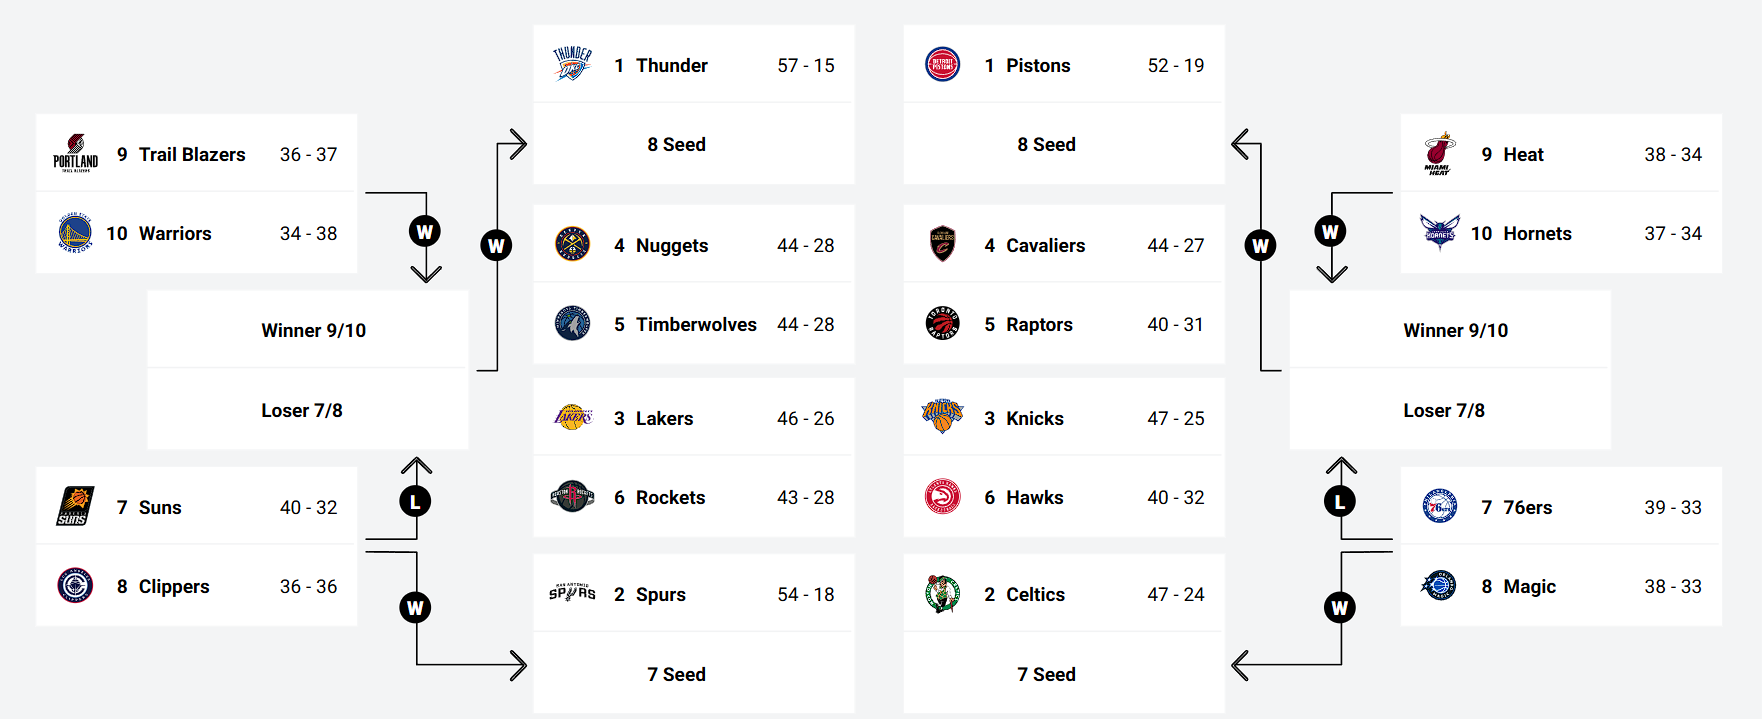Select the 8 Seed slot under Thunder

pos(677,144)
